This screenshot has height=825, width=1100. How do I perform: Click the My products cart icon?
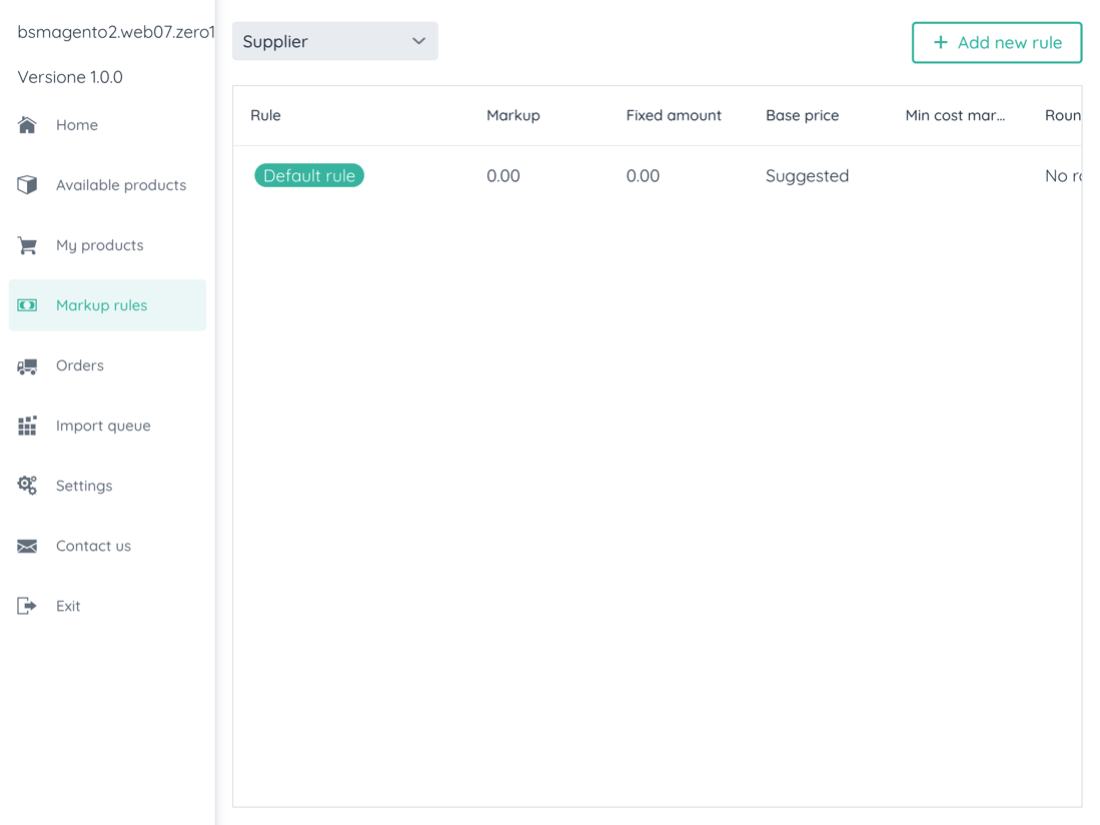[x=27, y=245]
